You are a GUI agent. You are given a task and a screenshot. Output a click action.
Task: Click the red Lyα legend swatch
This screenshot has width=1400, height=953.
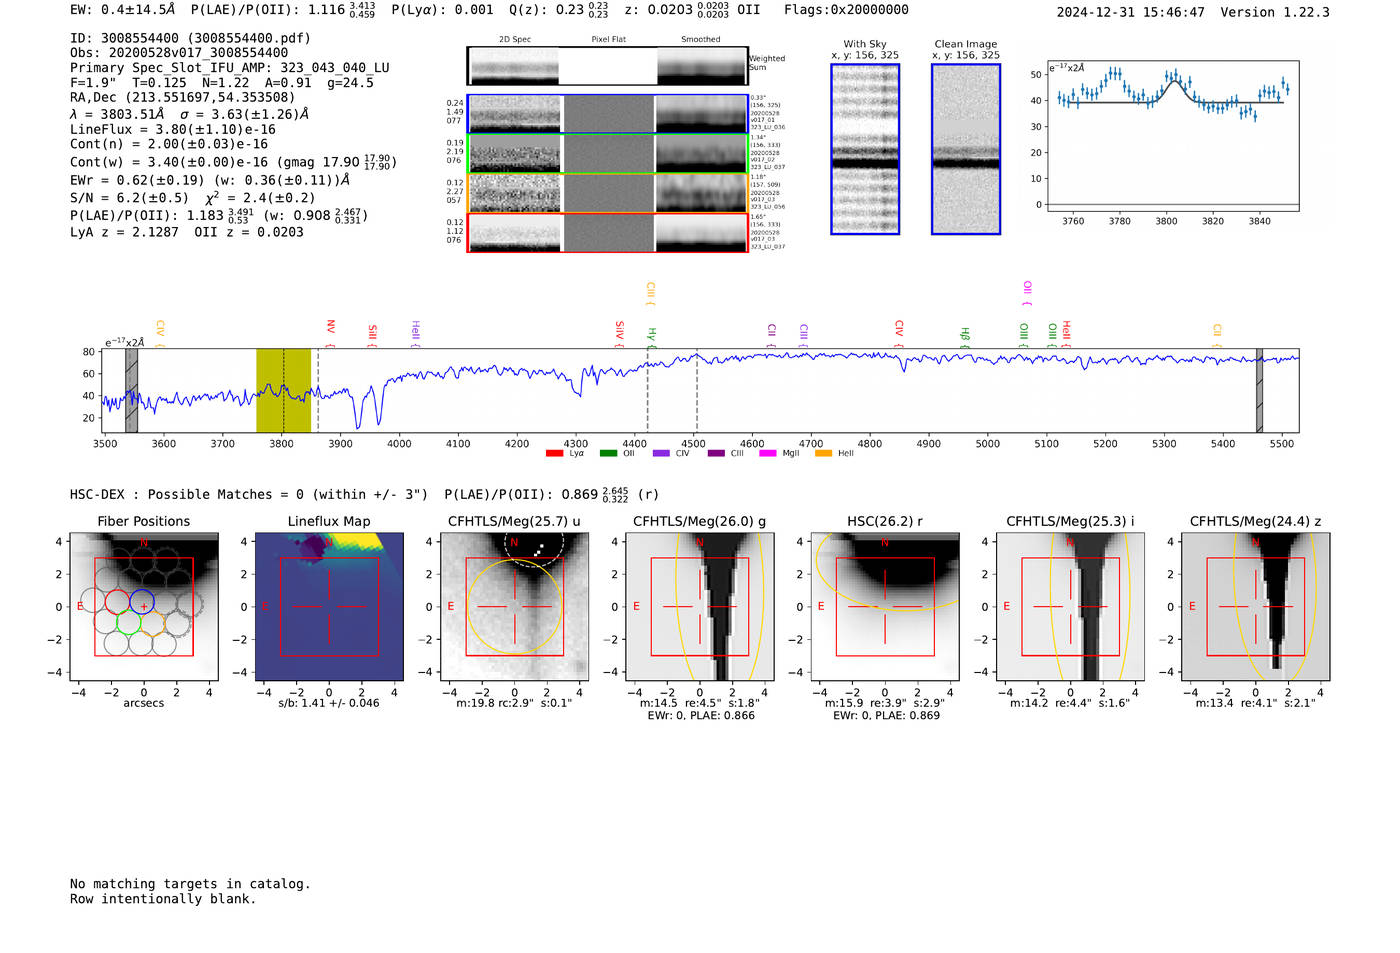[554, 454]
